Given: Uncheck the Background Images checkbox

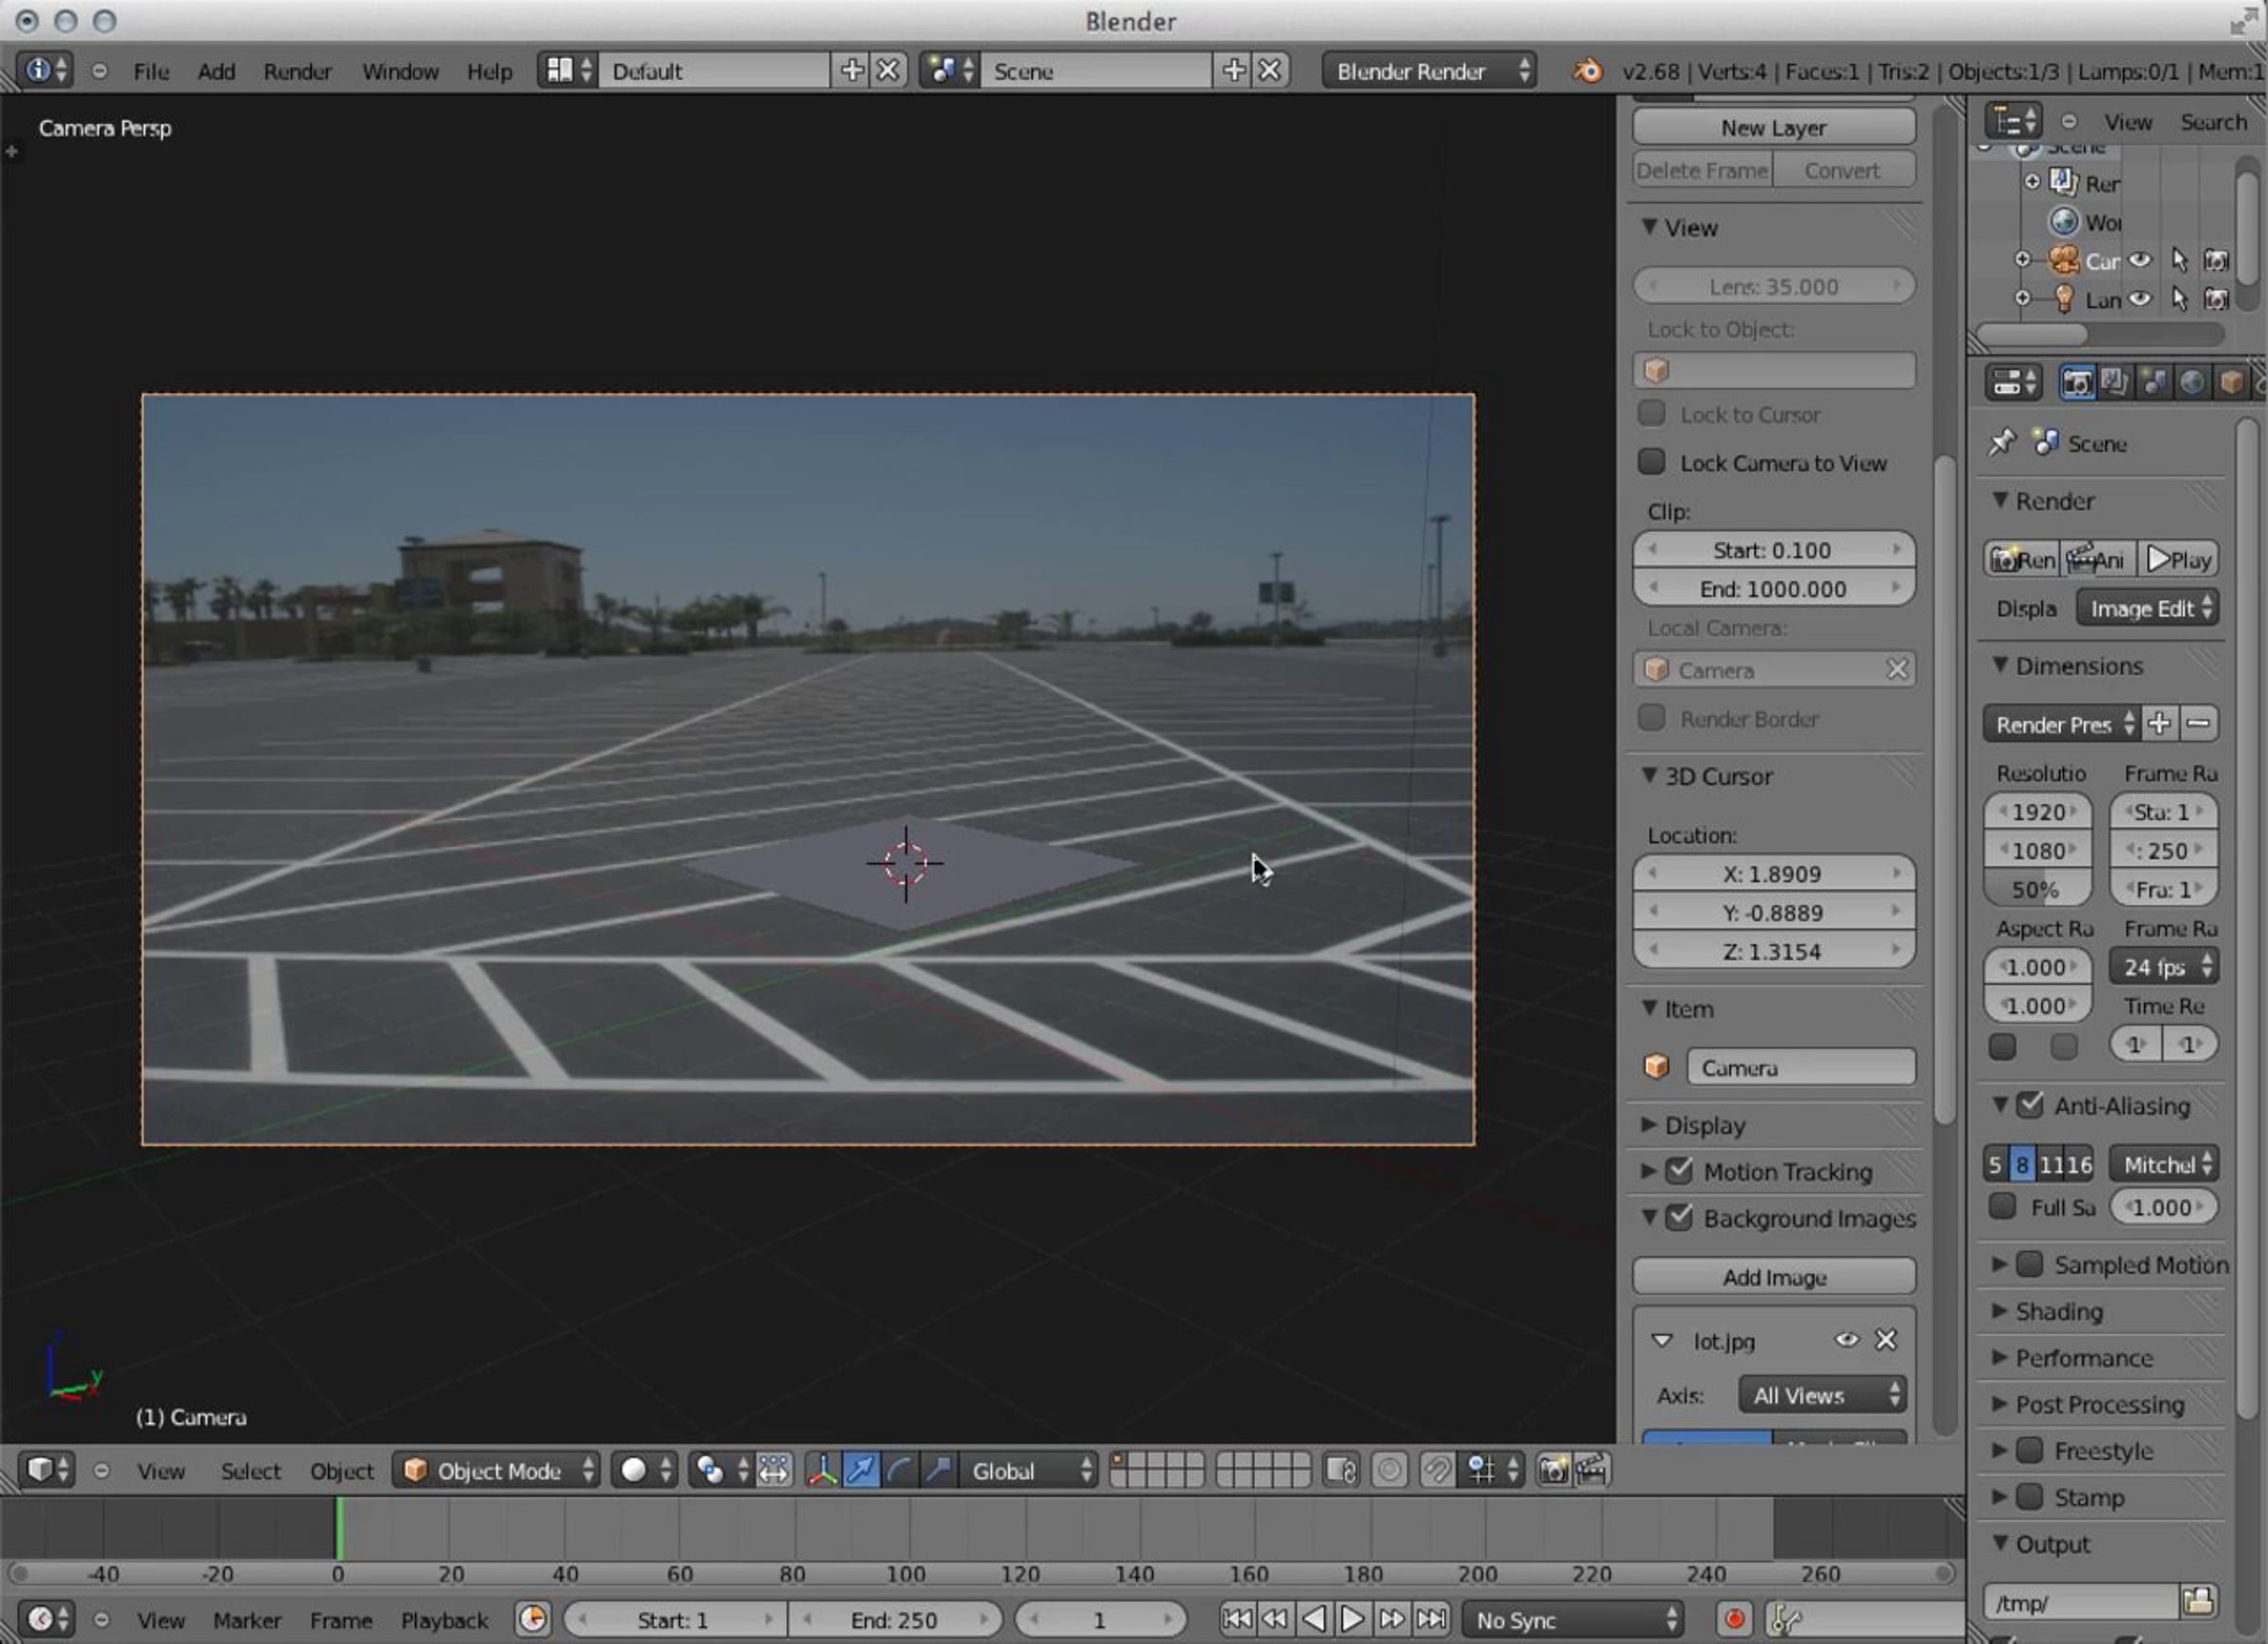Looking at the screenshot, I should click(1680, 1218).
